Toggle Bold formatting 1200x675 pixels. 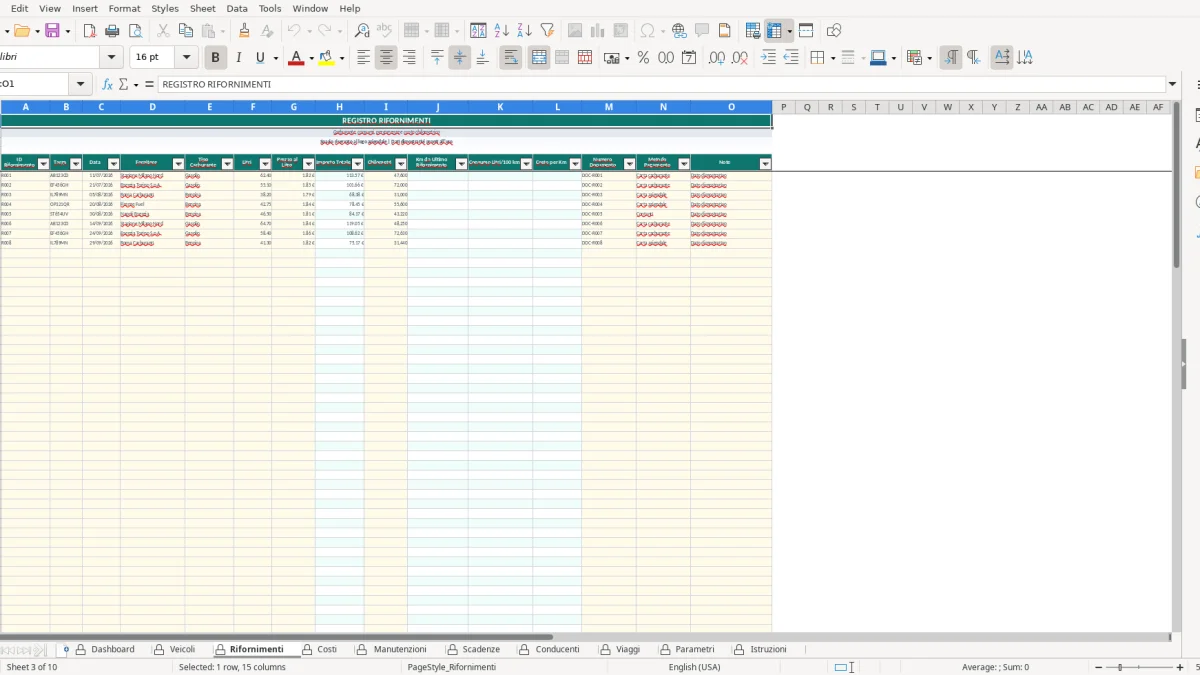(x=215, y=58)
